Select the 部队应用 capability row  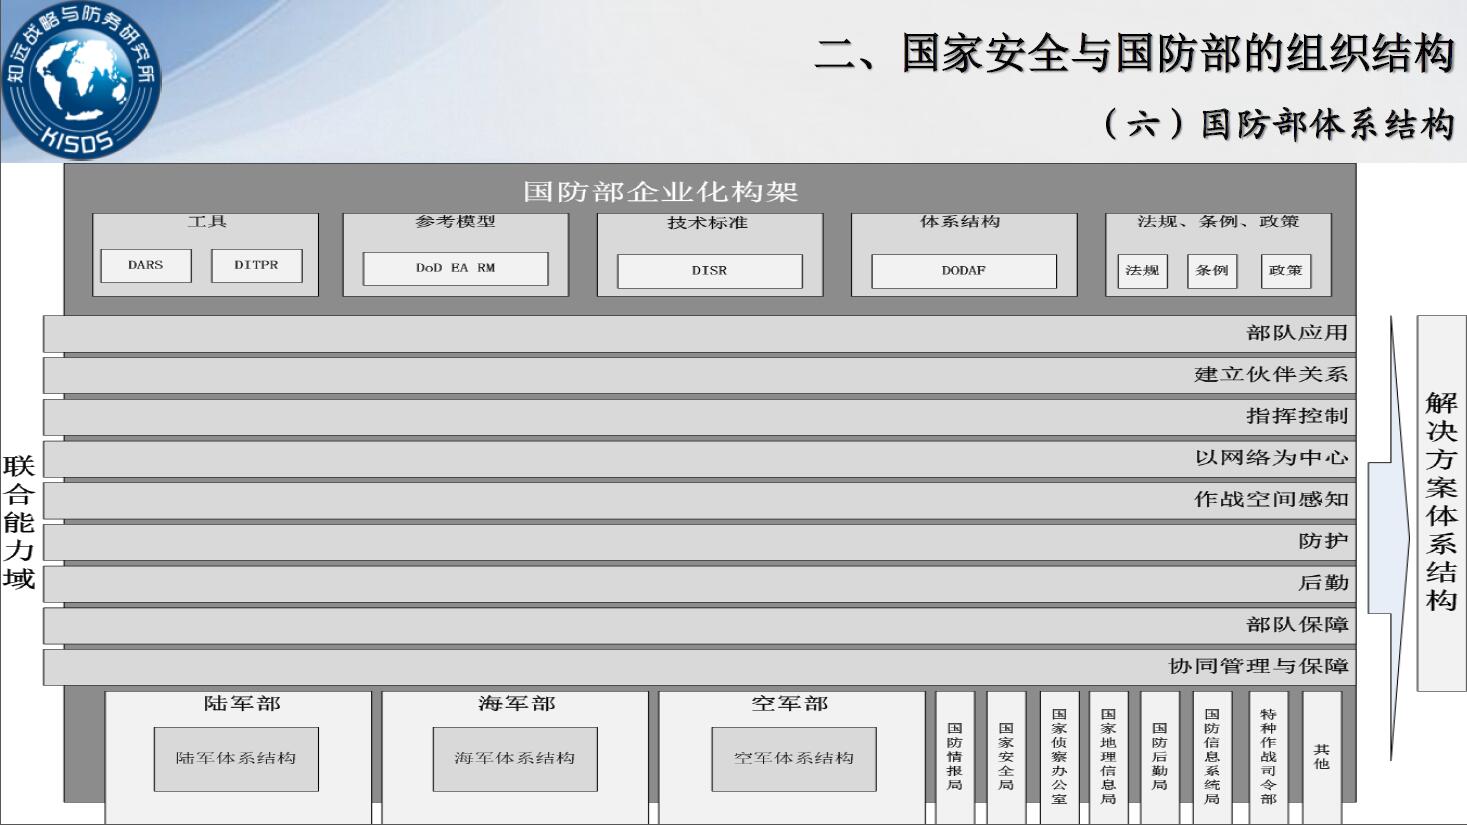[x=698, y=334]
